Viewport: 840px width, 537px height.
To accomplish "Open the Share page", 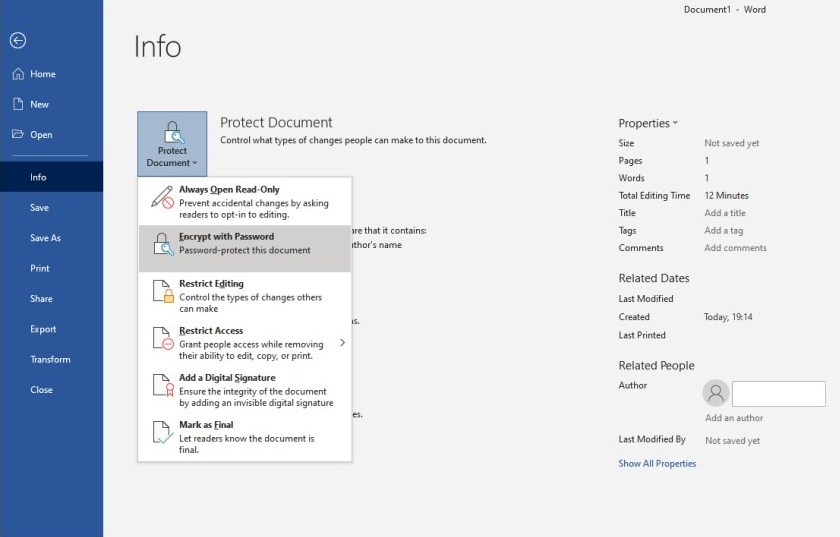I will tap(51, 299).
